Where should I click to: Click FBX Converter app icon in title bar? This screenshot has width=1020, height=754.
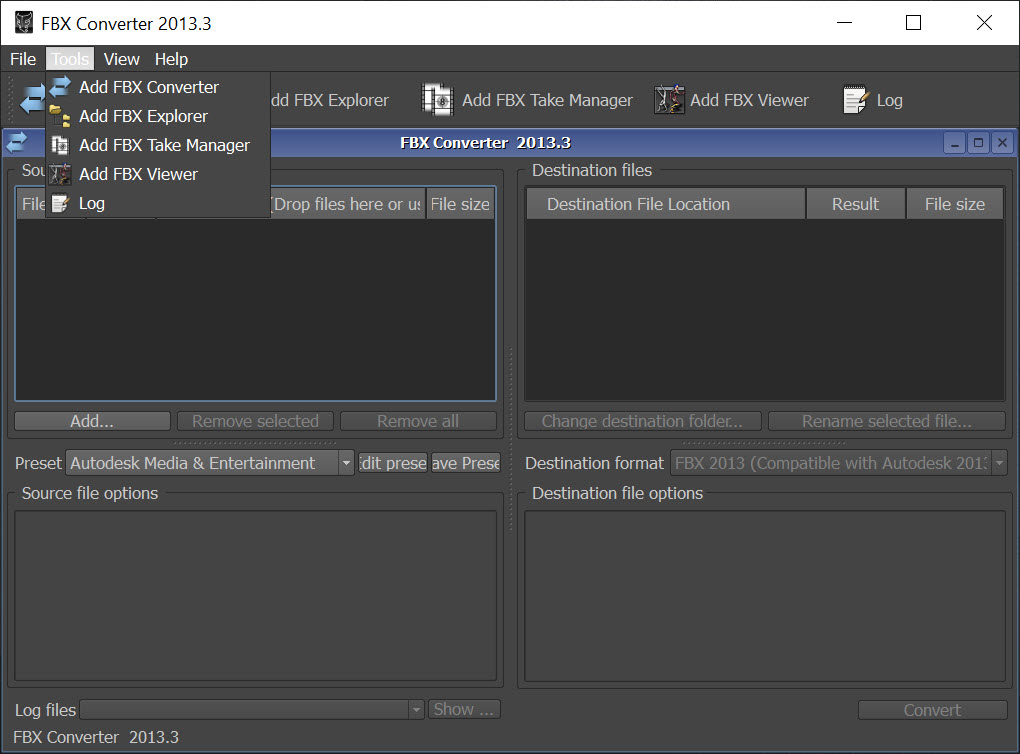click(x=24, y=23)
